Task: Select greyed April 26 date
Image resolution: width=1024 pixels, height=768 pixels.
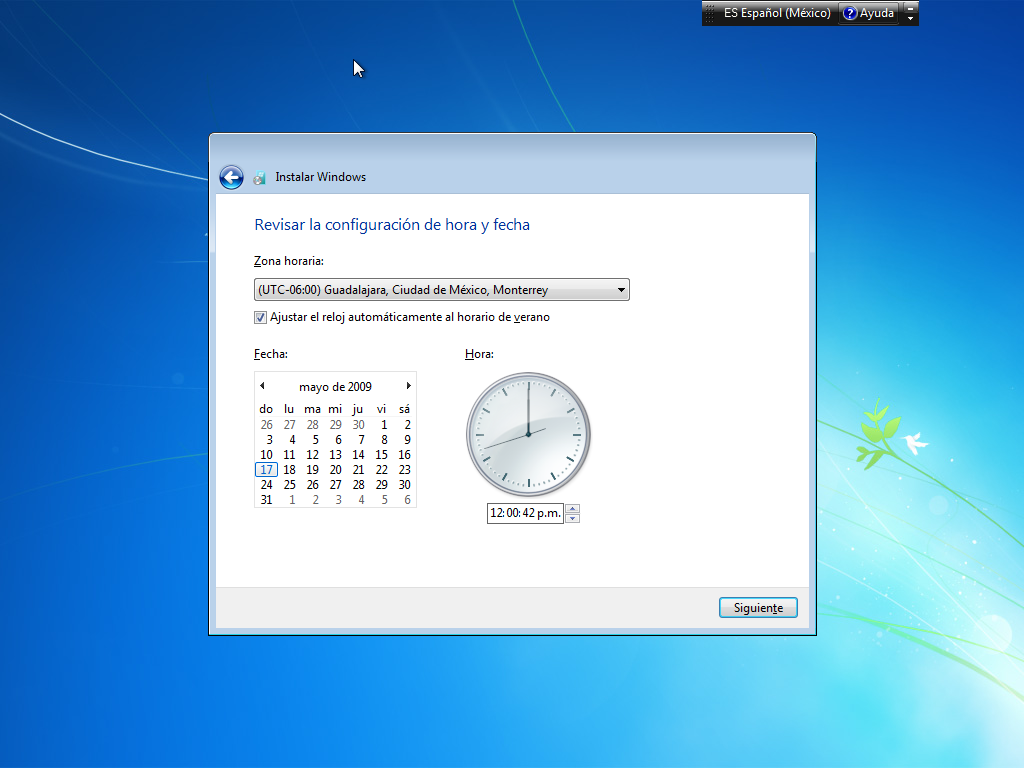Action: pos(266,424)
